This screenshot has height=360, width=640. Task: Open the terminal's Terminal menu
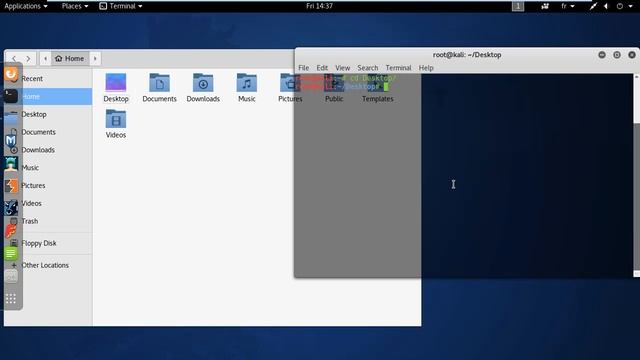(398, 68)
